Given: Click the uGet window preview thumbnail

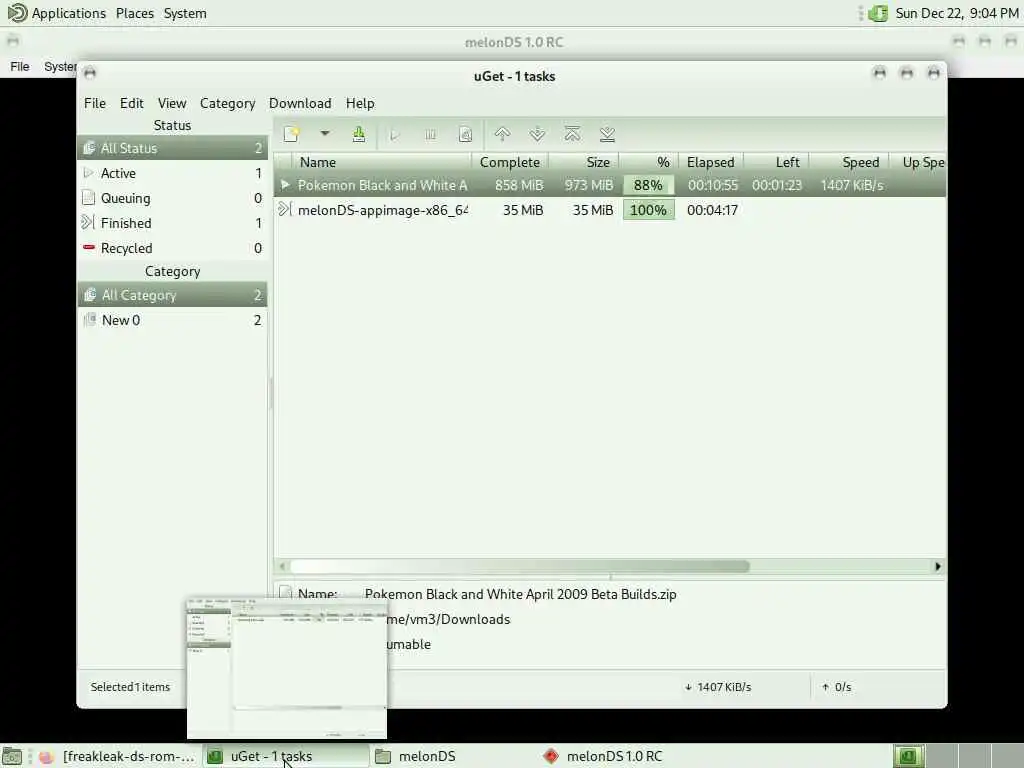Looking at the screenshot, I should [287, 667].
